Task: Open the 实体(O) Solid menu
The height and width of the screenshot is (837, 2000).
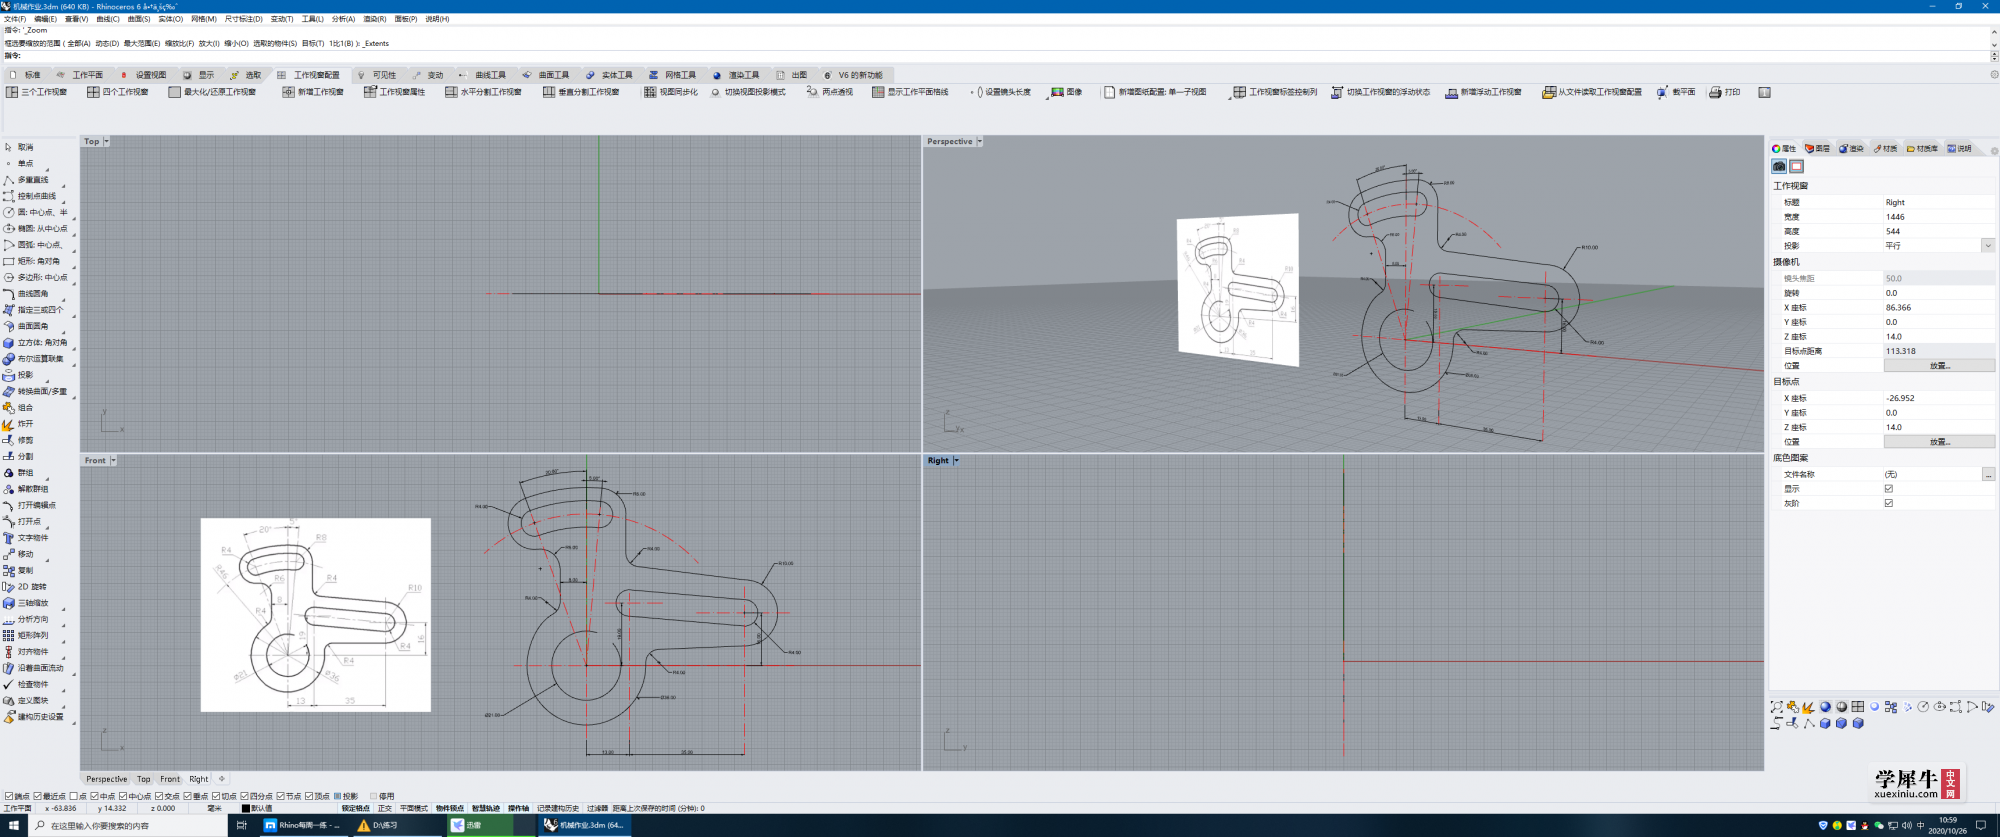Action: coord(171,19)
